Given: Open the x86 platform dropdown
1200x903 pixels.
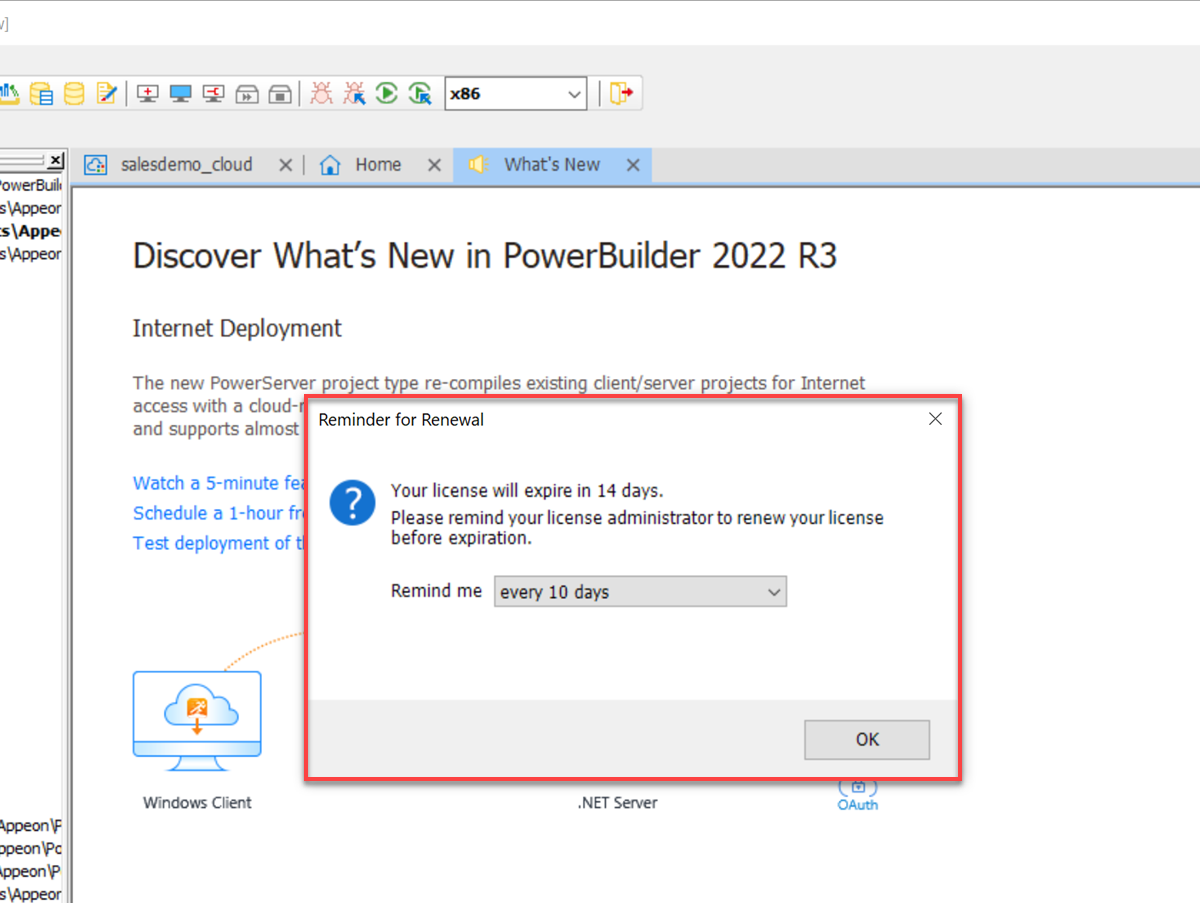Looking at the screenshot, I should [x=515, y=94].
